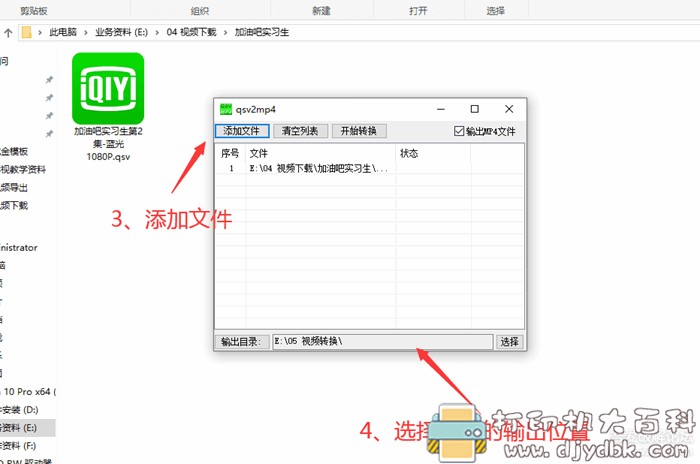Open the 金模板 sidebar folder
The image size is (700, 464).
[x=14, y=151]
